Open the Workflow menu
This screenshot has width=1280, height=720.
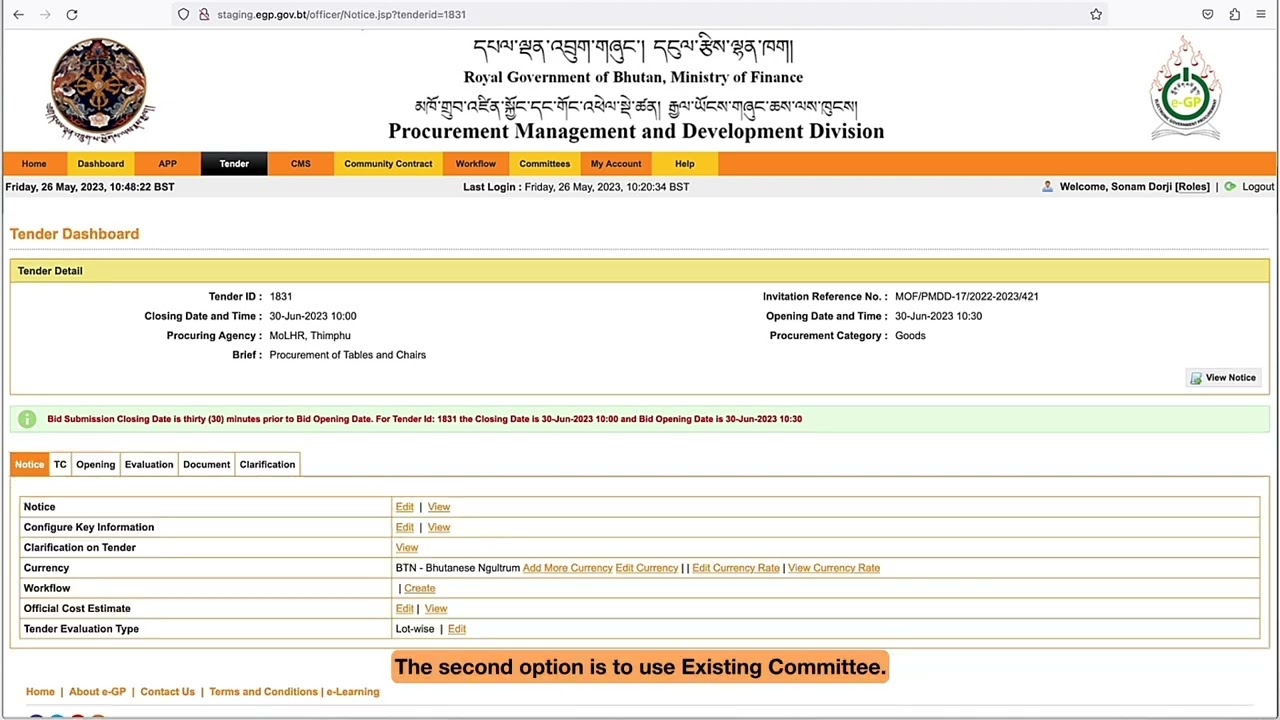475,164
